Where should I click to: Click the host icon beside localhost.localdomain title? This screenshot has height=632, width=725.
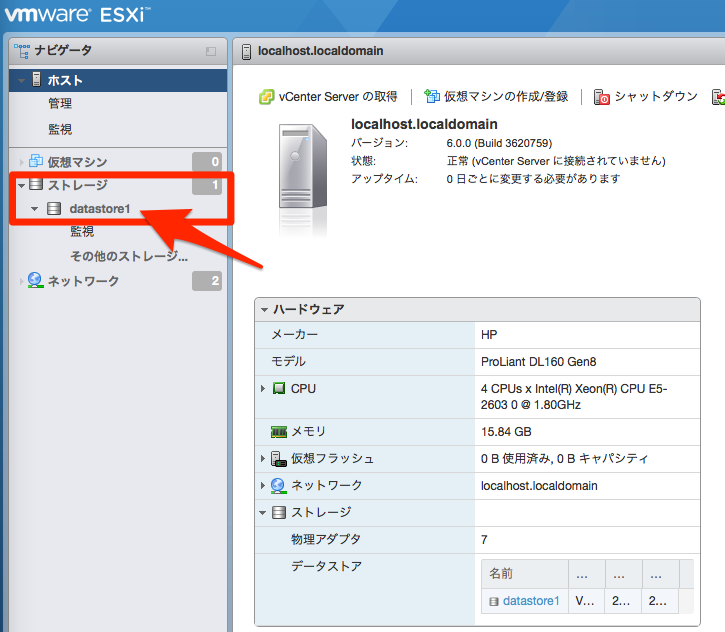coord(246,51)
